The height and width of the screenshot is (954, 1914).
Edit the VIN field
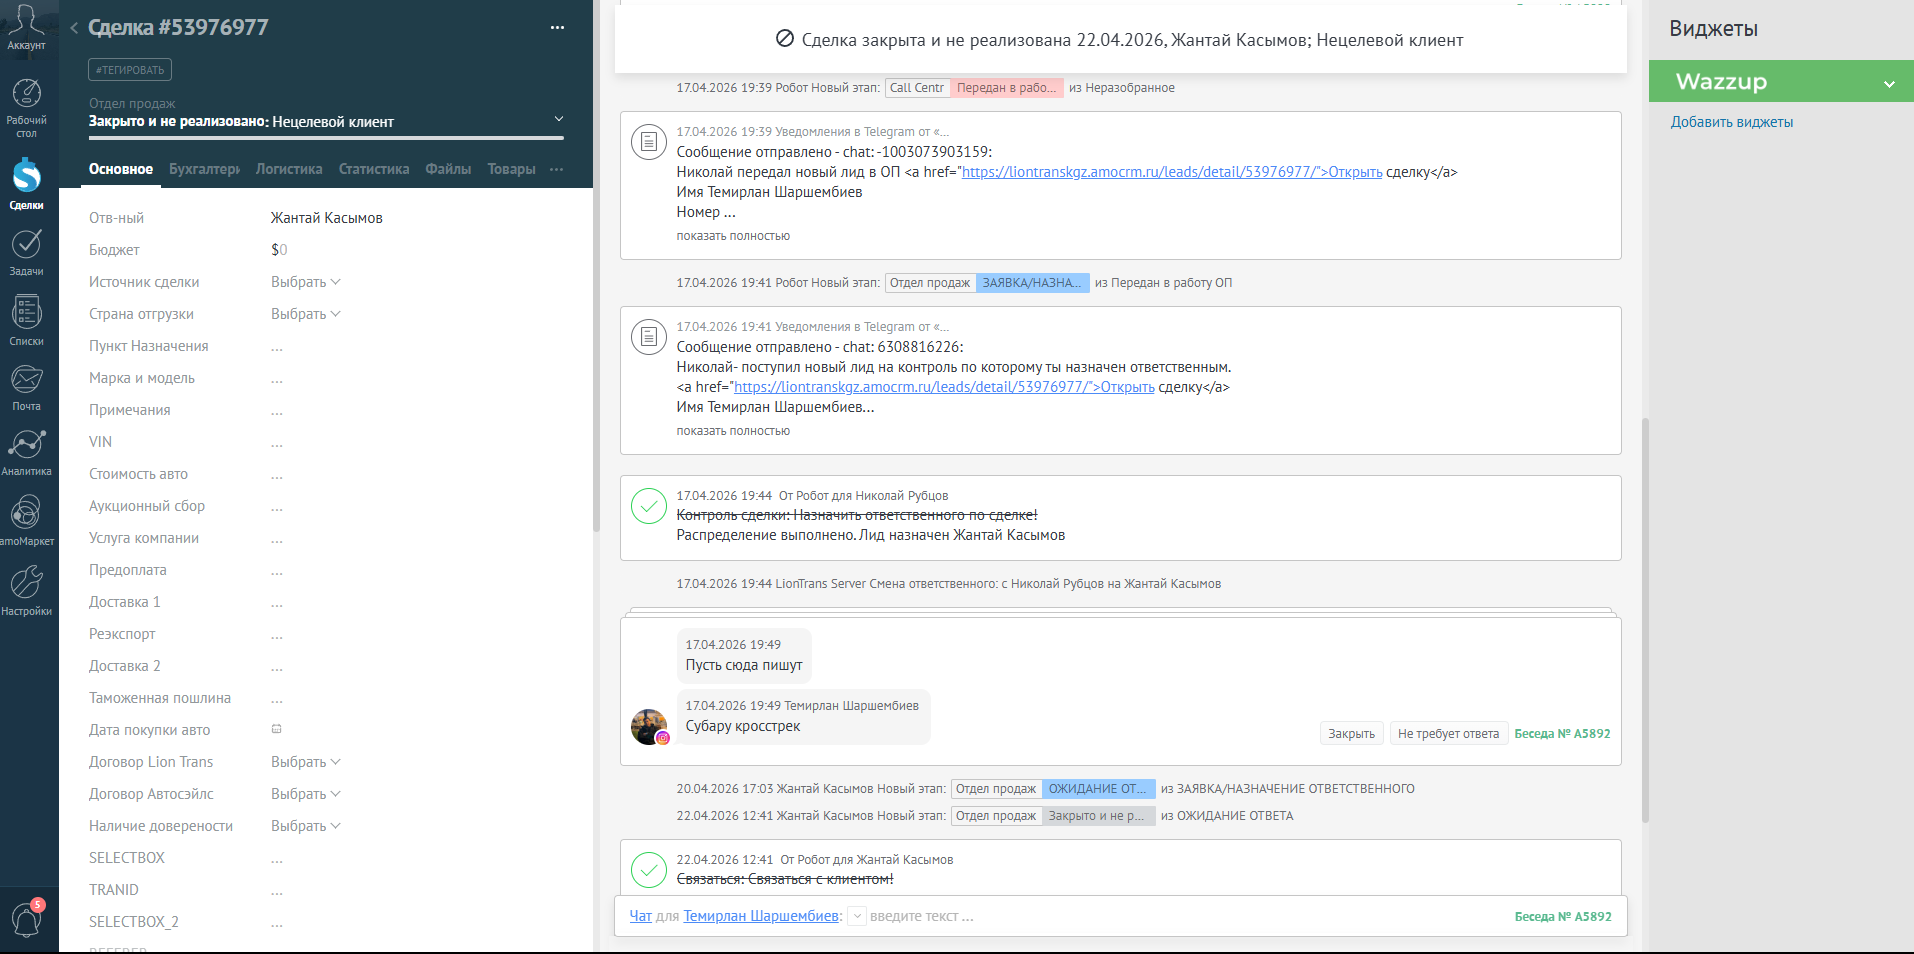tap(277, 442)
